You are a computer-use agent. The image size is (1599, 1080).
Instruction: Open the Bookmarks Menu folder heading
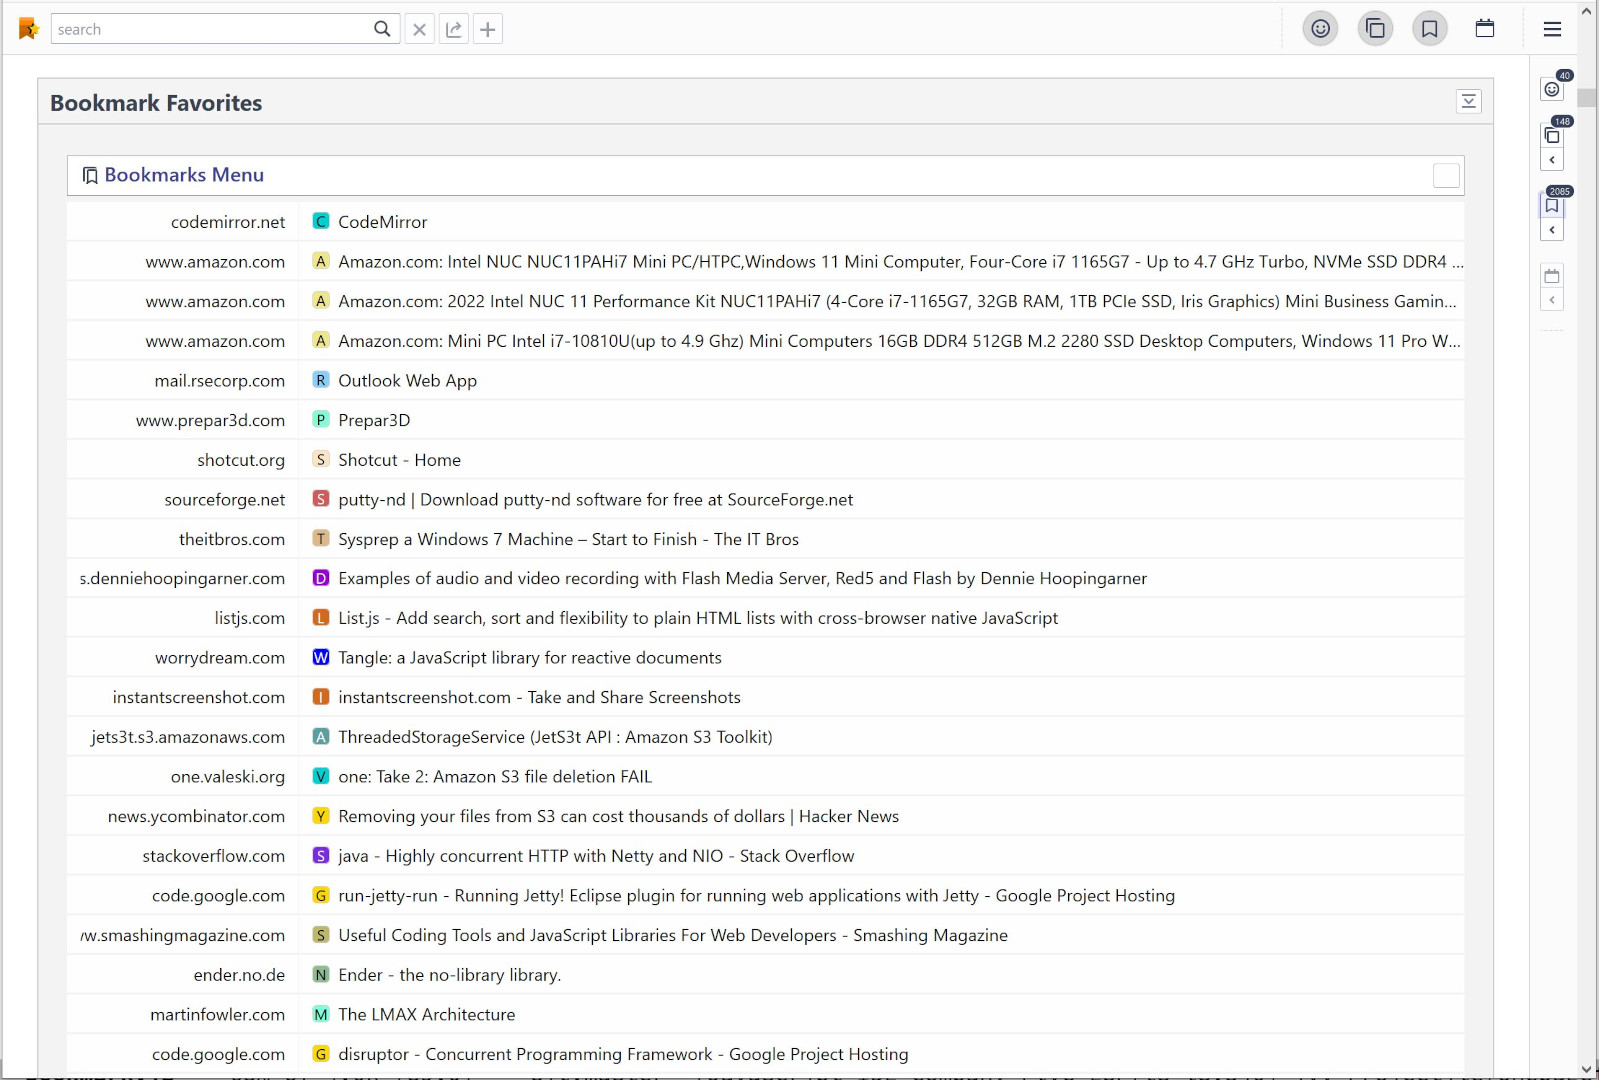click(x=184, y=175)
